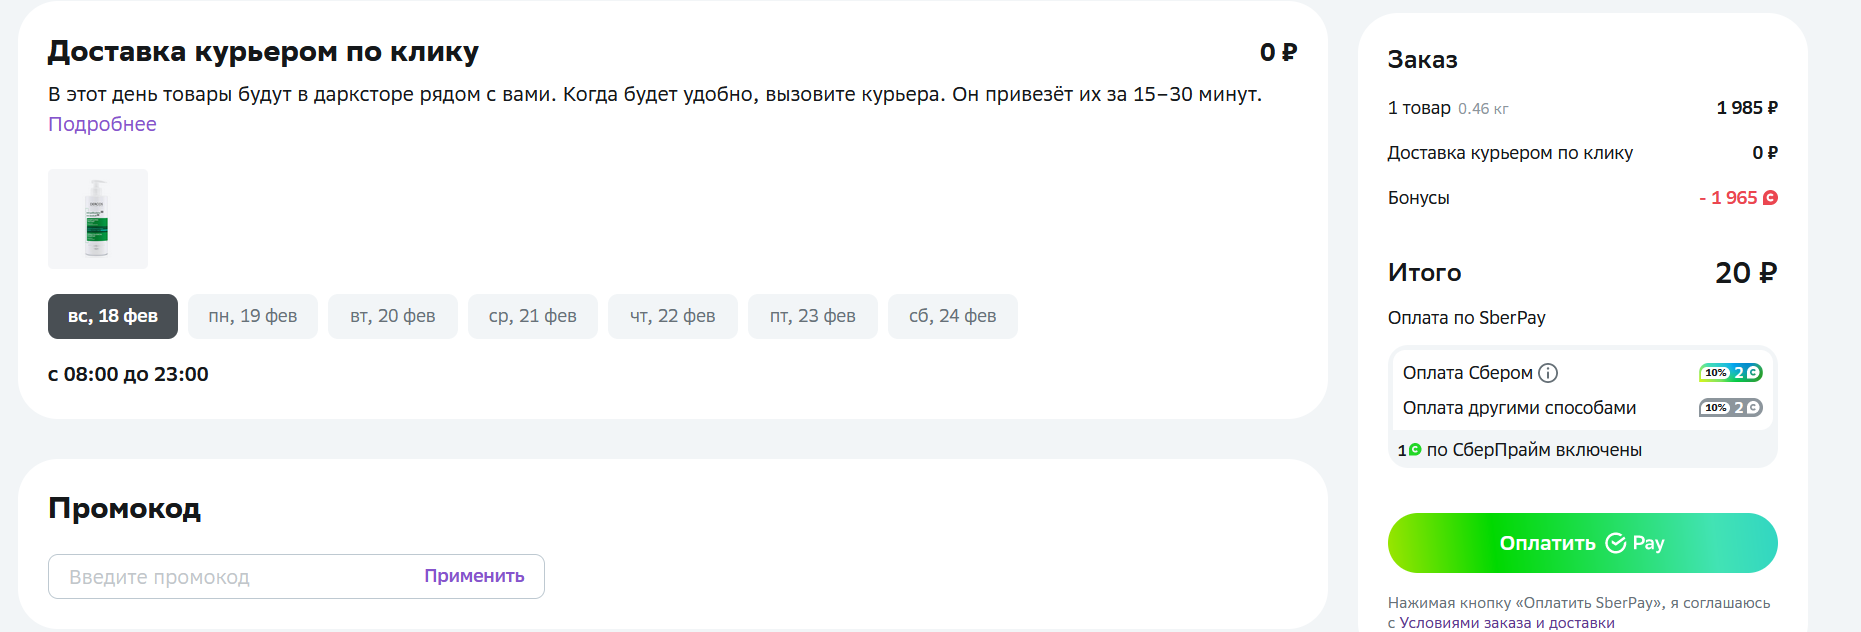This screenshot has width=1861, height=632.
Task: Click the info icon next to Оплата Сбером
Action: point(1548,373)
